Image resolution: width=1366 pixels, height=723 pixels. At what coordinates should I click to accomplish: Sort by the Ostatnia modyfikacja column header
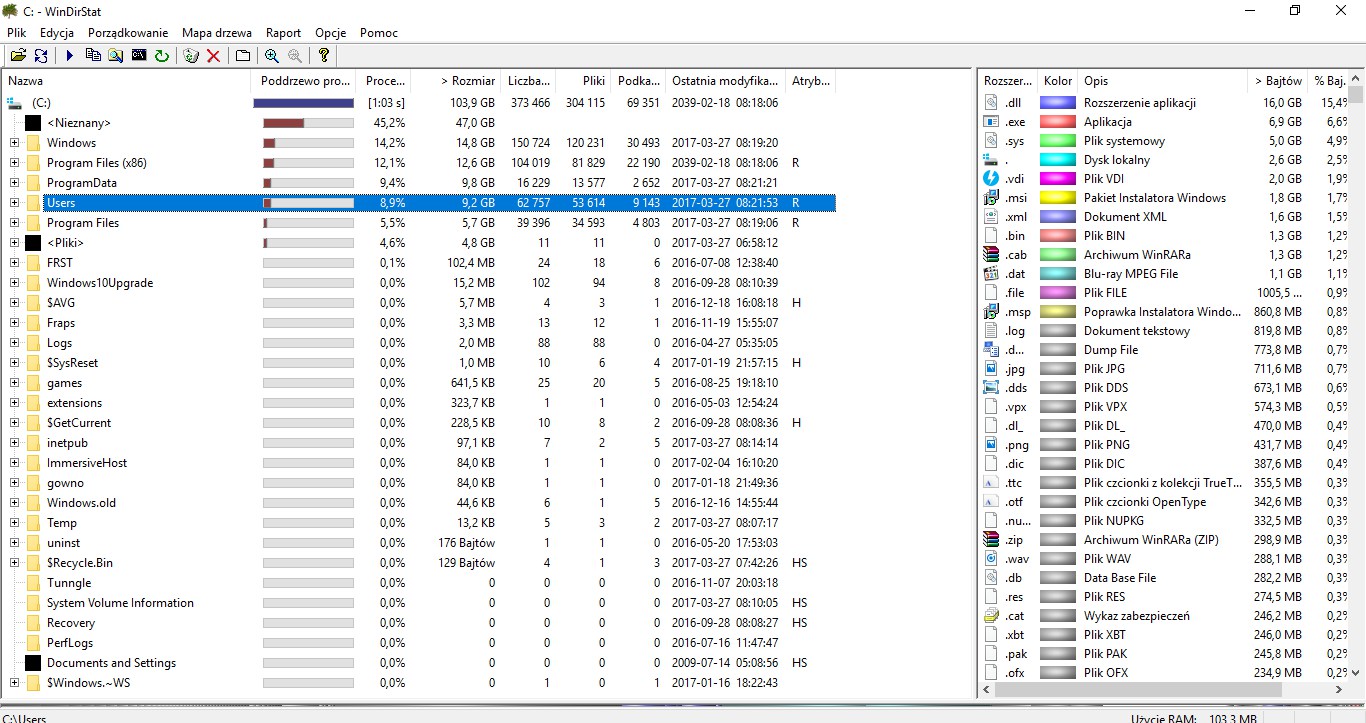click(x=726, y=81)
